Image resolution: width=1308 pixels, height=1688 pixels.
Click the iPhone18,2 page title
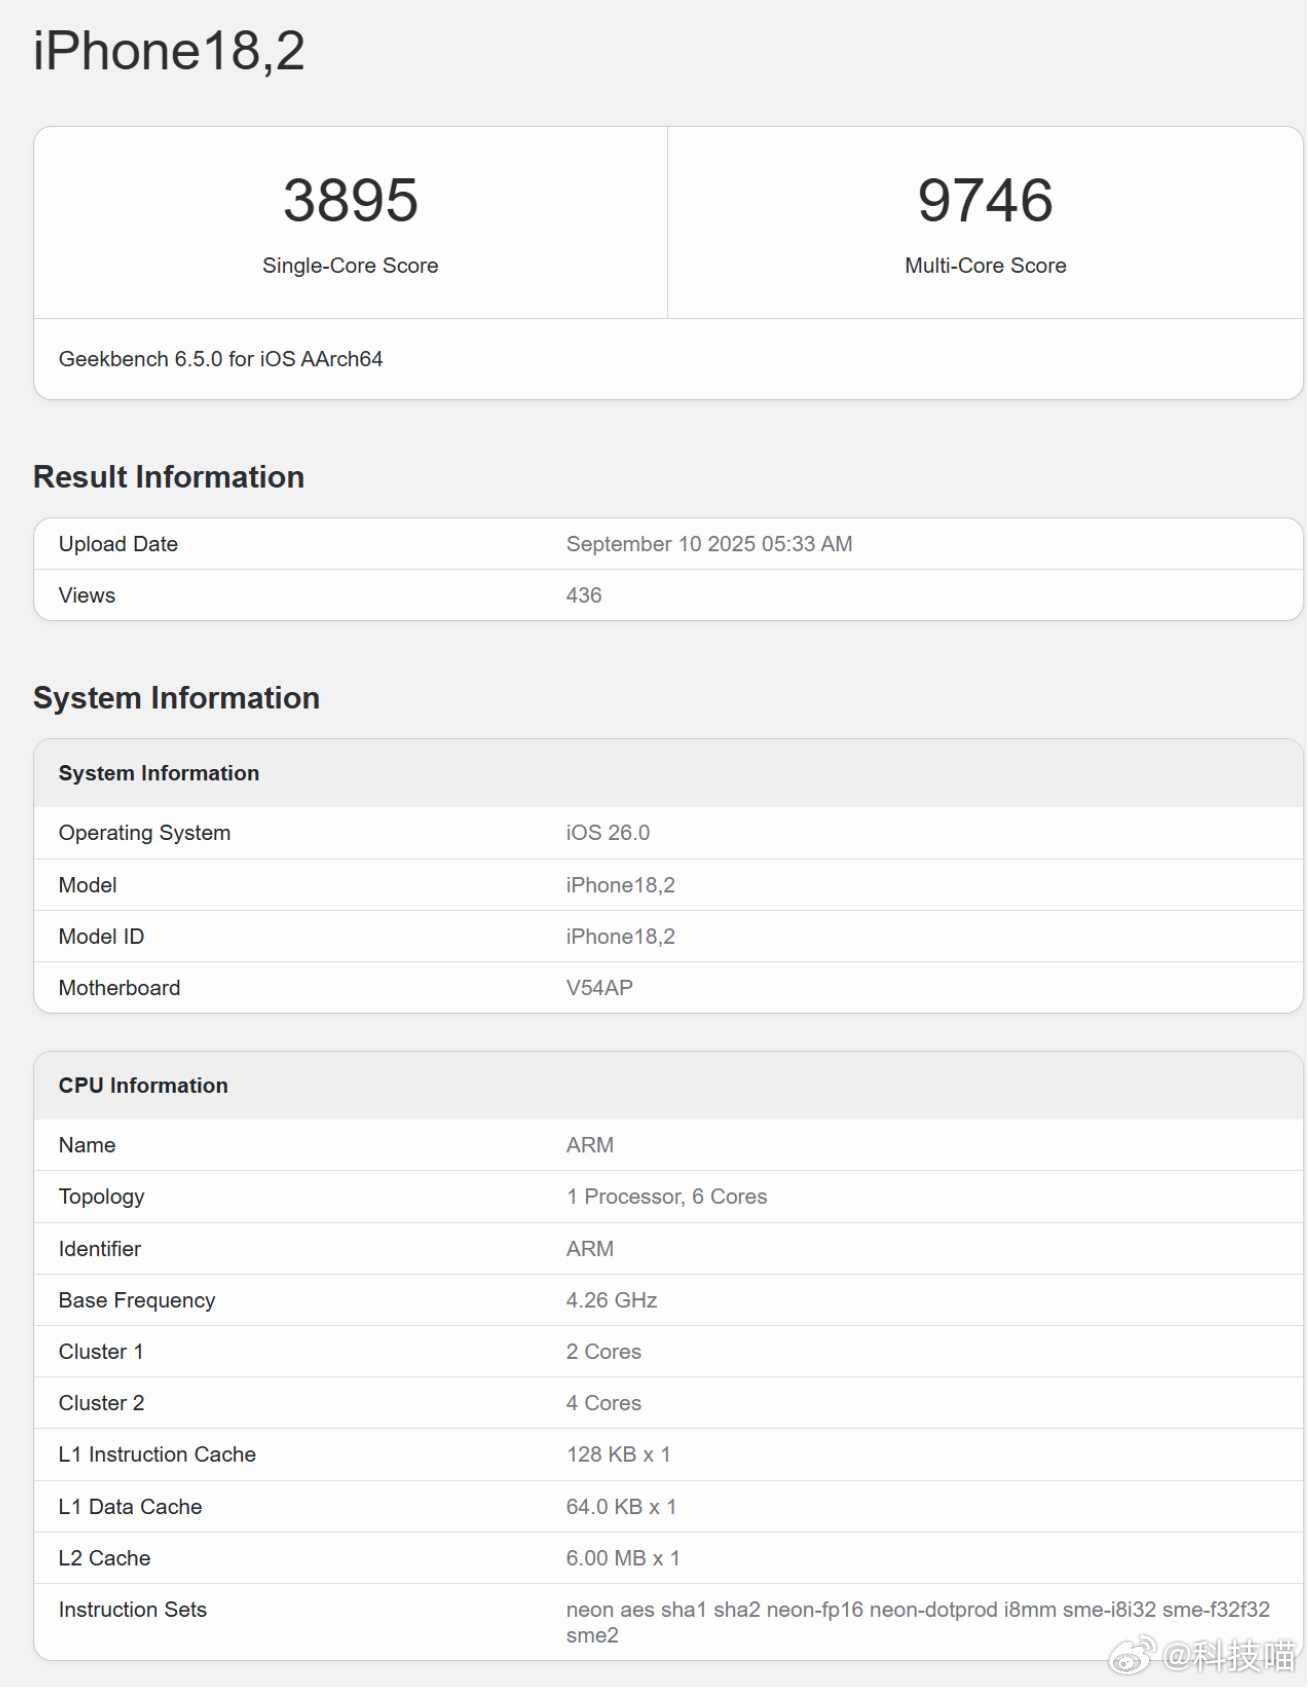click(x=169, y=51)
